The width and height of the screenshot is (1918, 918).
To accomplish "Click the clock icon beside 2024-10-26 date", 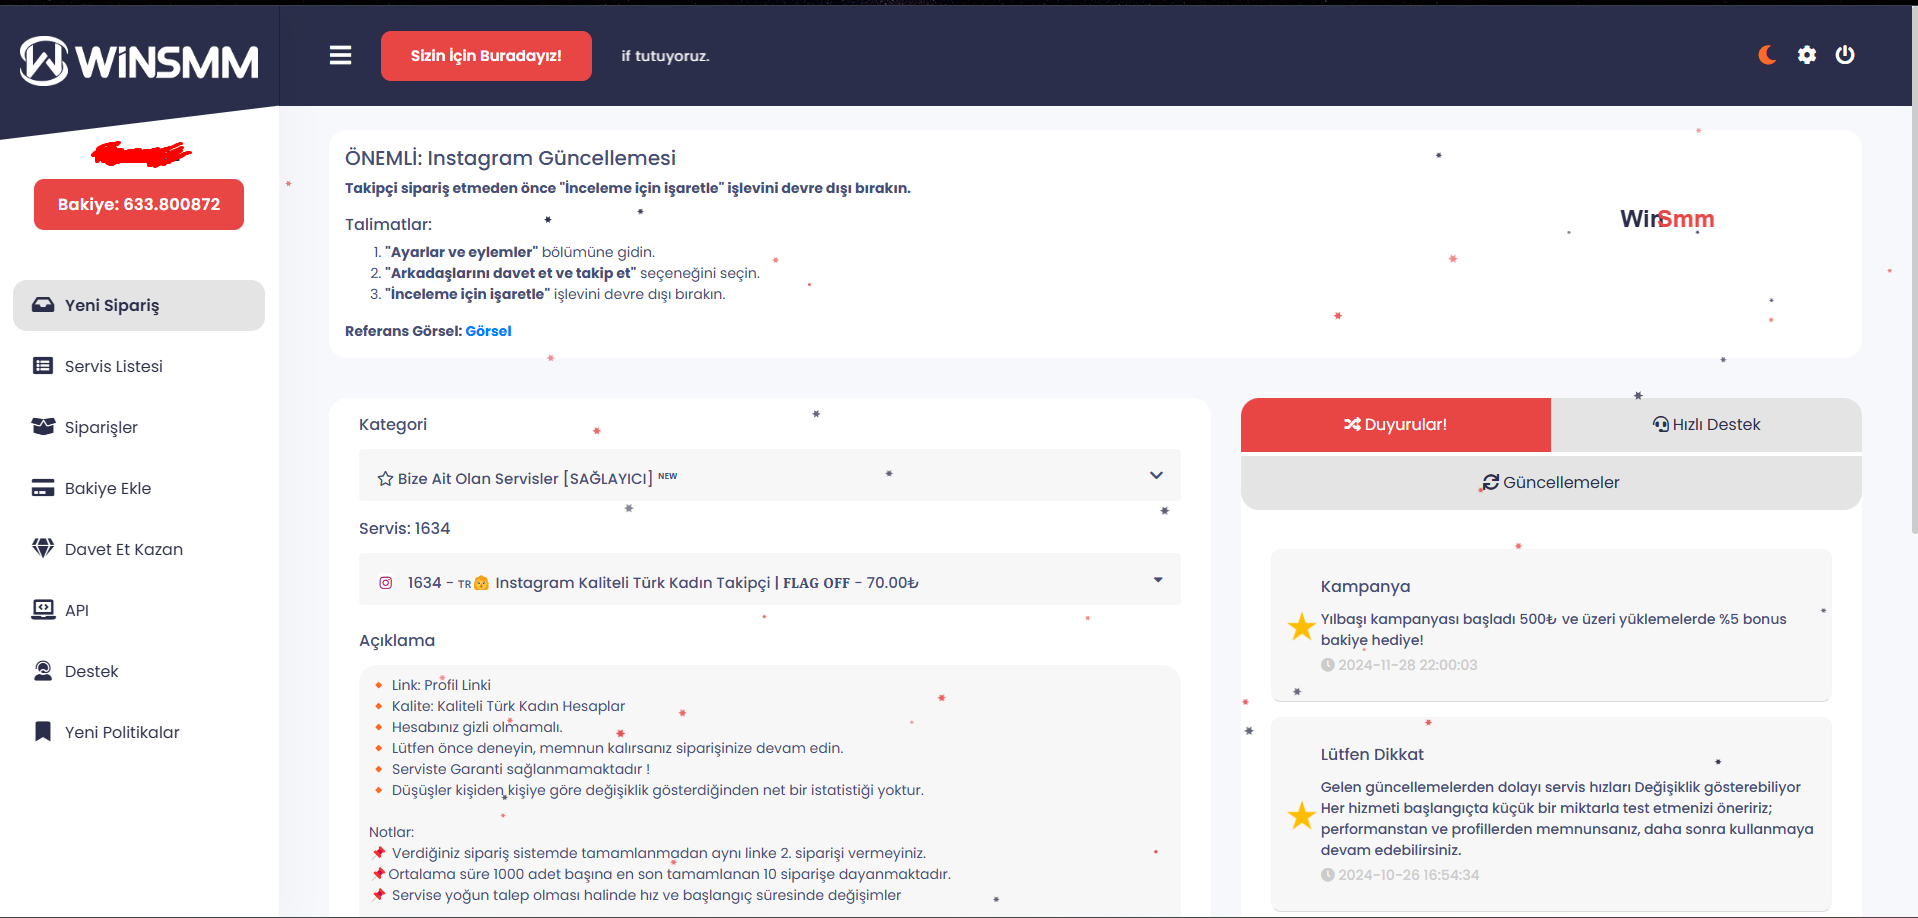I will click(x=1328, y=875).
